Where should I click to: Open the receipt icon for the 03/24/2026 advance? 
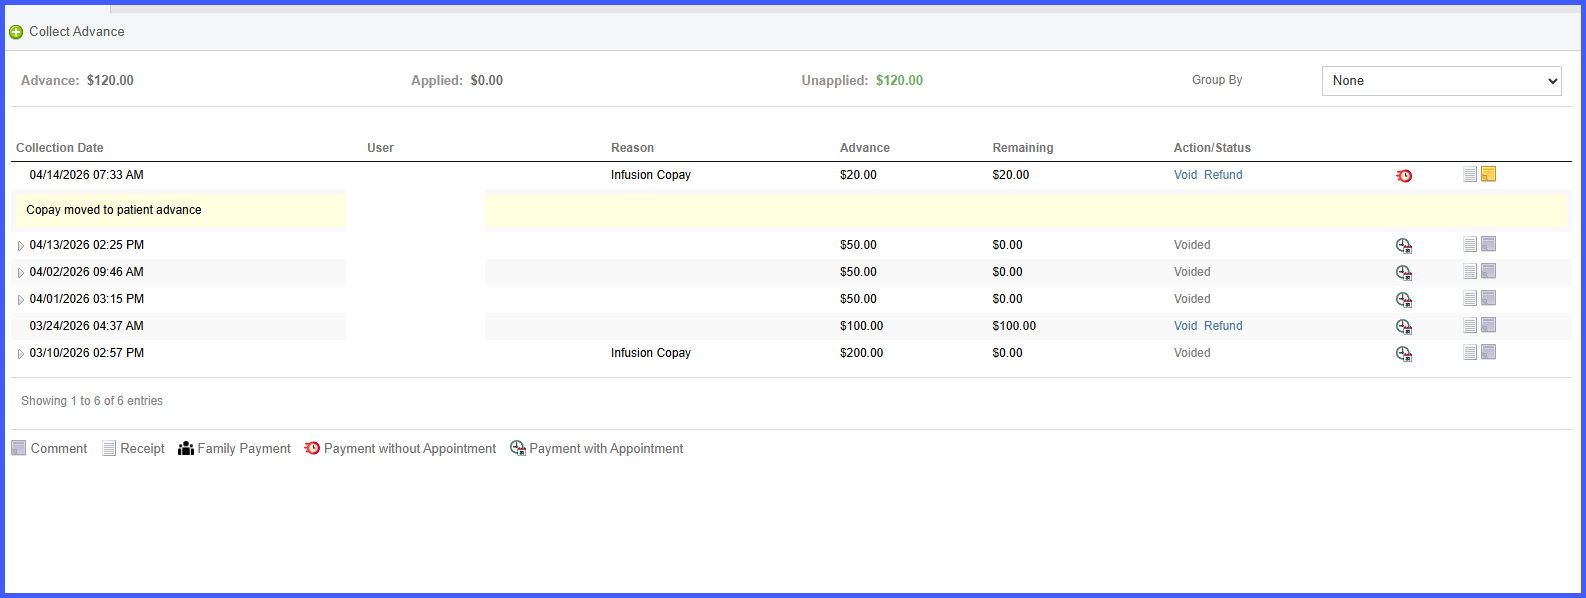click(x=1470, y=326)
